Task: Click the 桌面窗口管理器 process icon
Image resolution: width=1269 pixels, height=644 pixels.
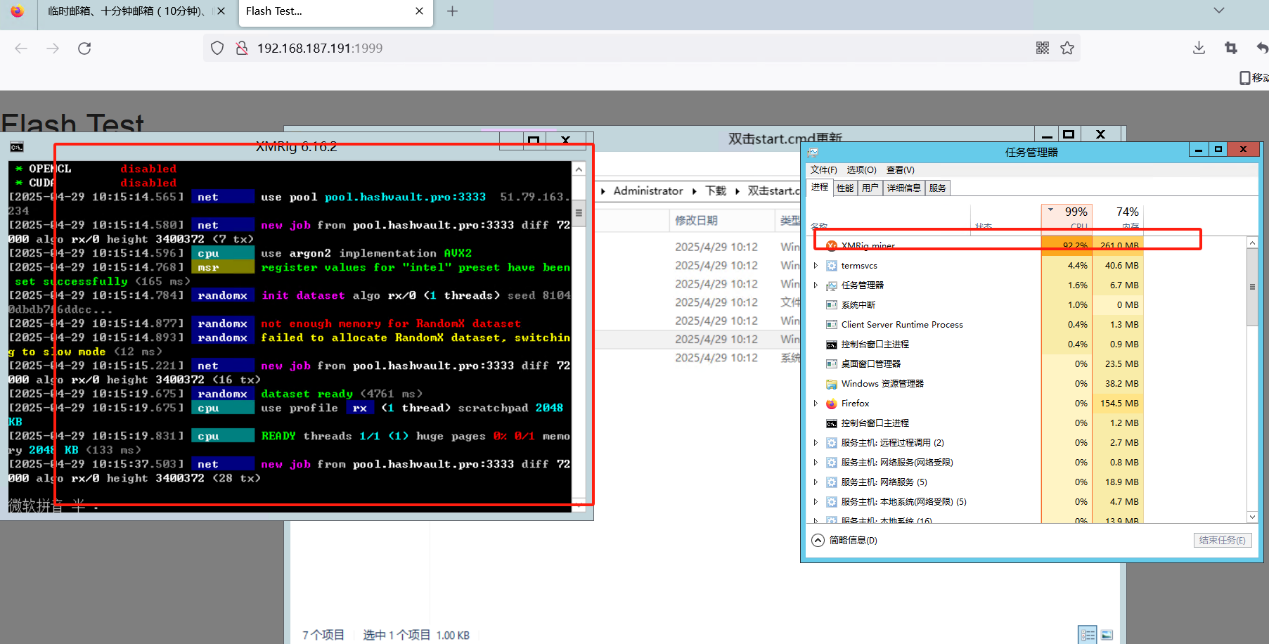Action: click(831, 364)
